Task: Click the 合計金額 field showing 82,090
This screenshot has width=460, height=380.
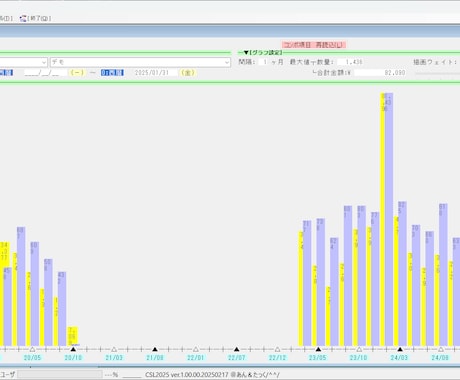Action: [x=380, y=72]
